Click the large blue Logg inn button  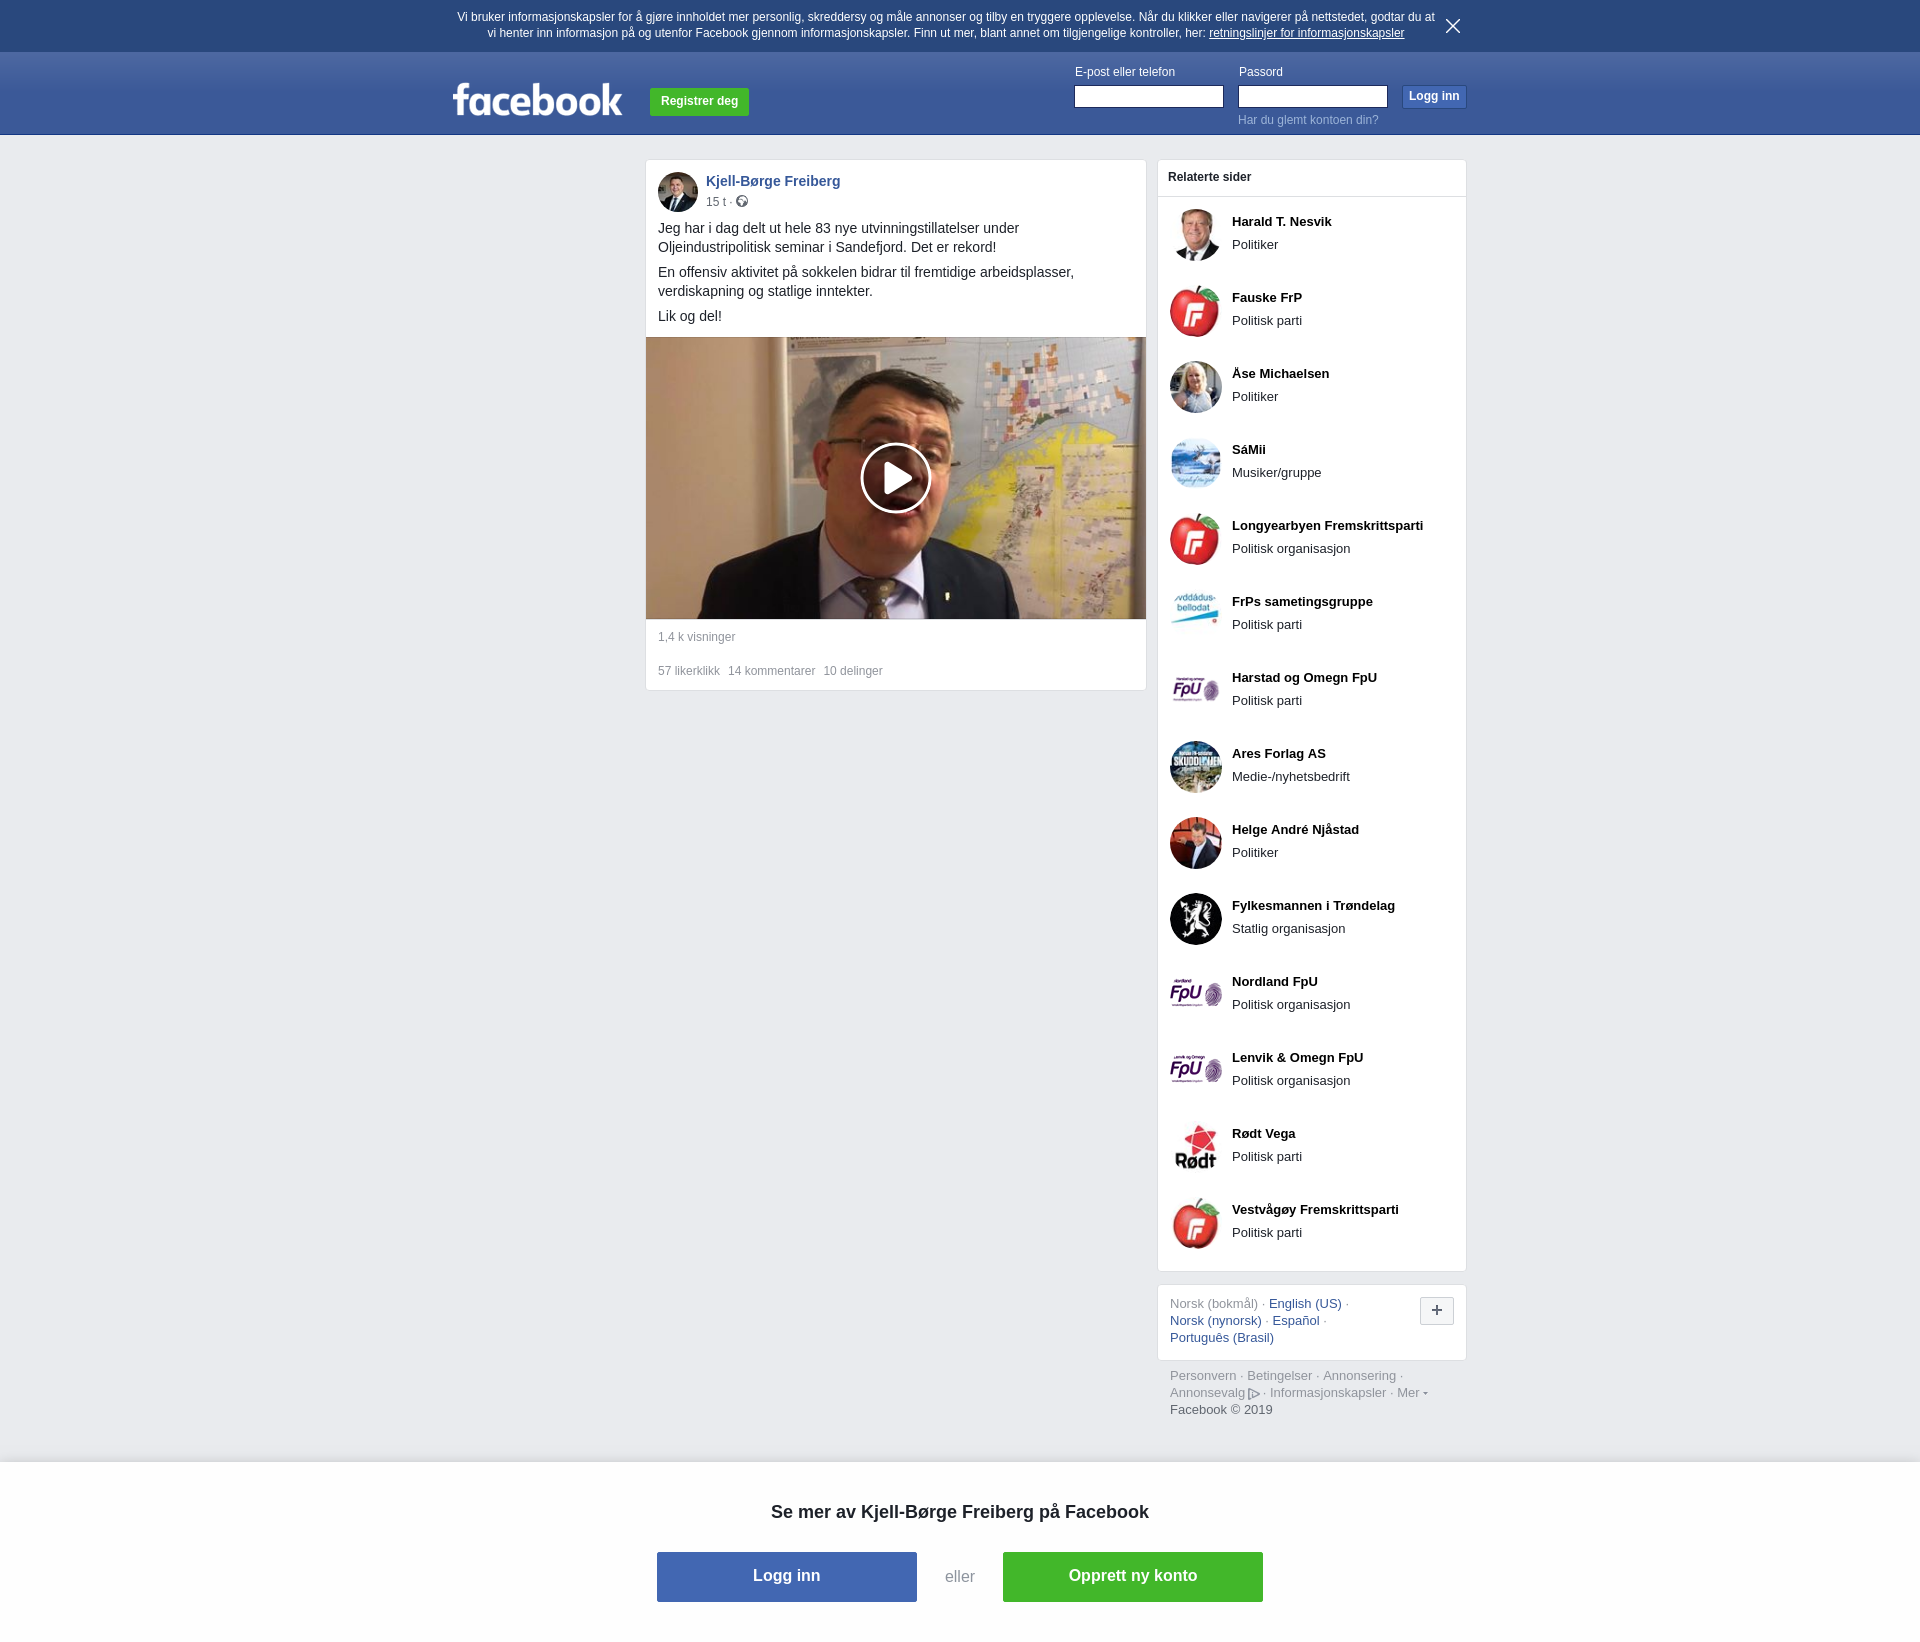(x=787, y=1577)
